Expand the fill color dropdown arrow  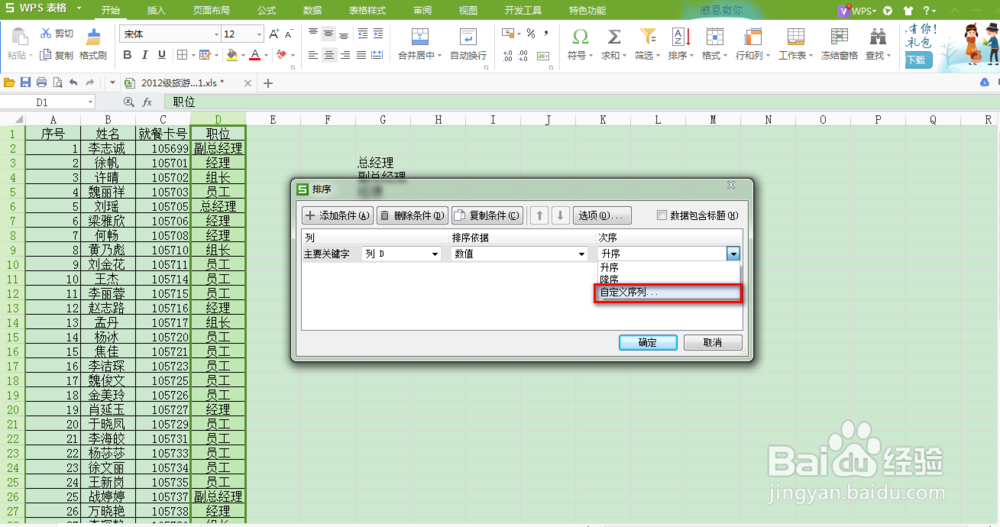243,56
